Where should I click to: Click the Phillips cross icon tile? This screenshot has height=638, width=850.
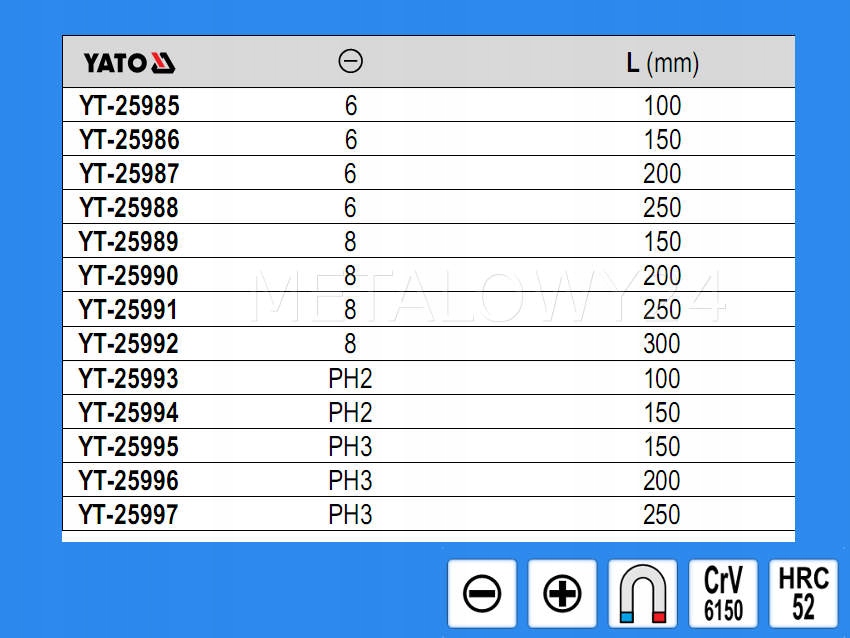pos(562,594)
